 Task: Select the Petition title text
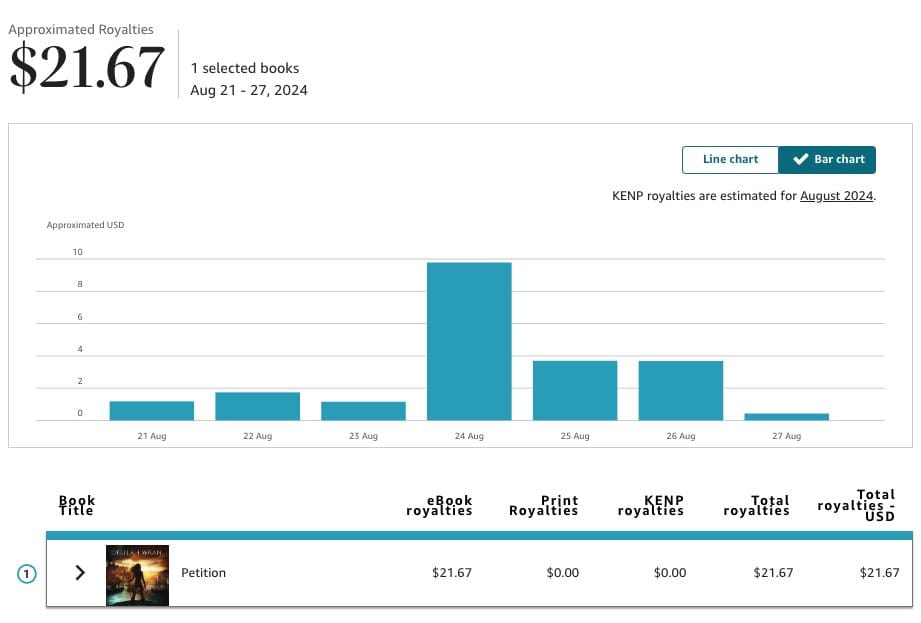204,572
